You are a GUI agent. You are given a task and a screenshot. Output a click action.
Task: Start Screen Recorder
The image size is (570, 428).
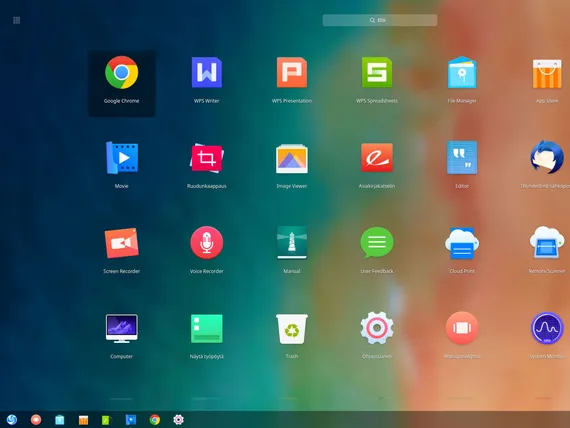click(x=121, y=243)
